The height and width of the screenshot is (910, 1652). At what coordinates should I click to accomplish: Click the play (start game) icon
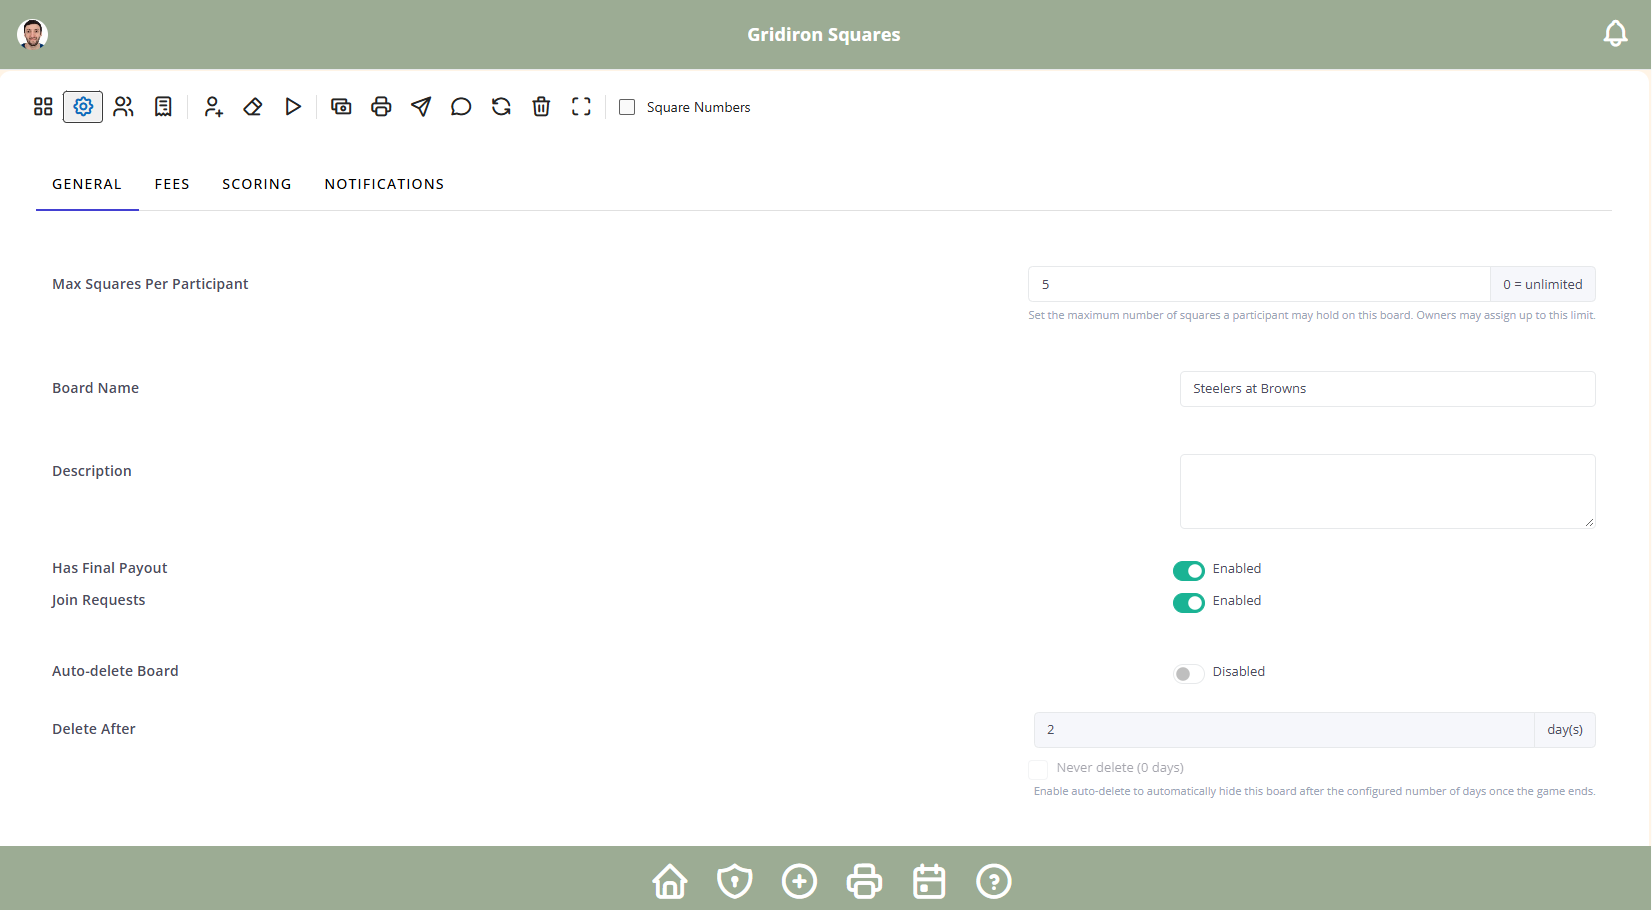pyautogui.click(x=293, y=107)
